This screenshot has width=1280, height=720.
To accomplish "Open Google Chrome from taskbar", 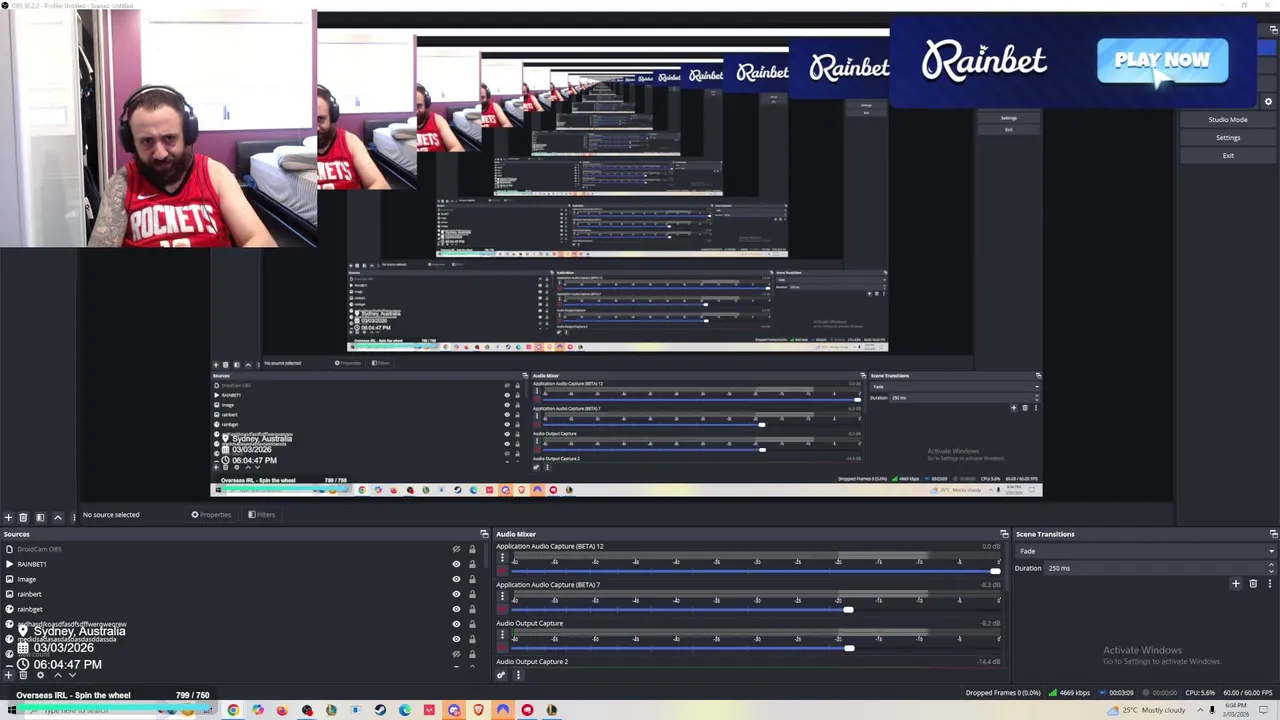I will (x=233, y=710).
